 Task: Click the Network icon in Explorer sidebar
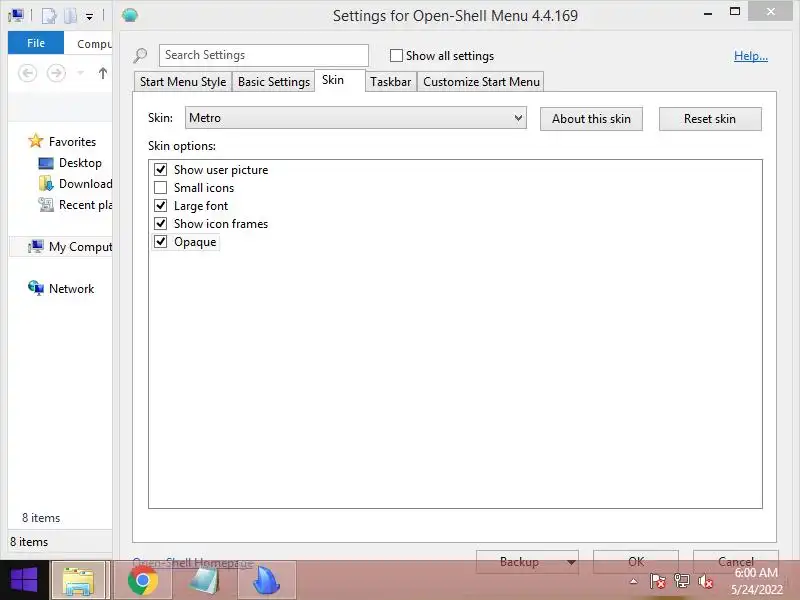(x=36, y=288)
